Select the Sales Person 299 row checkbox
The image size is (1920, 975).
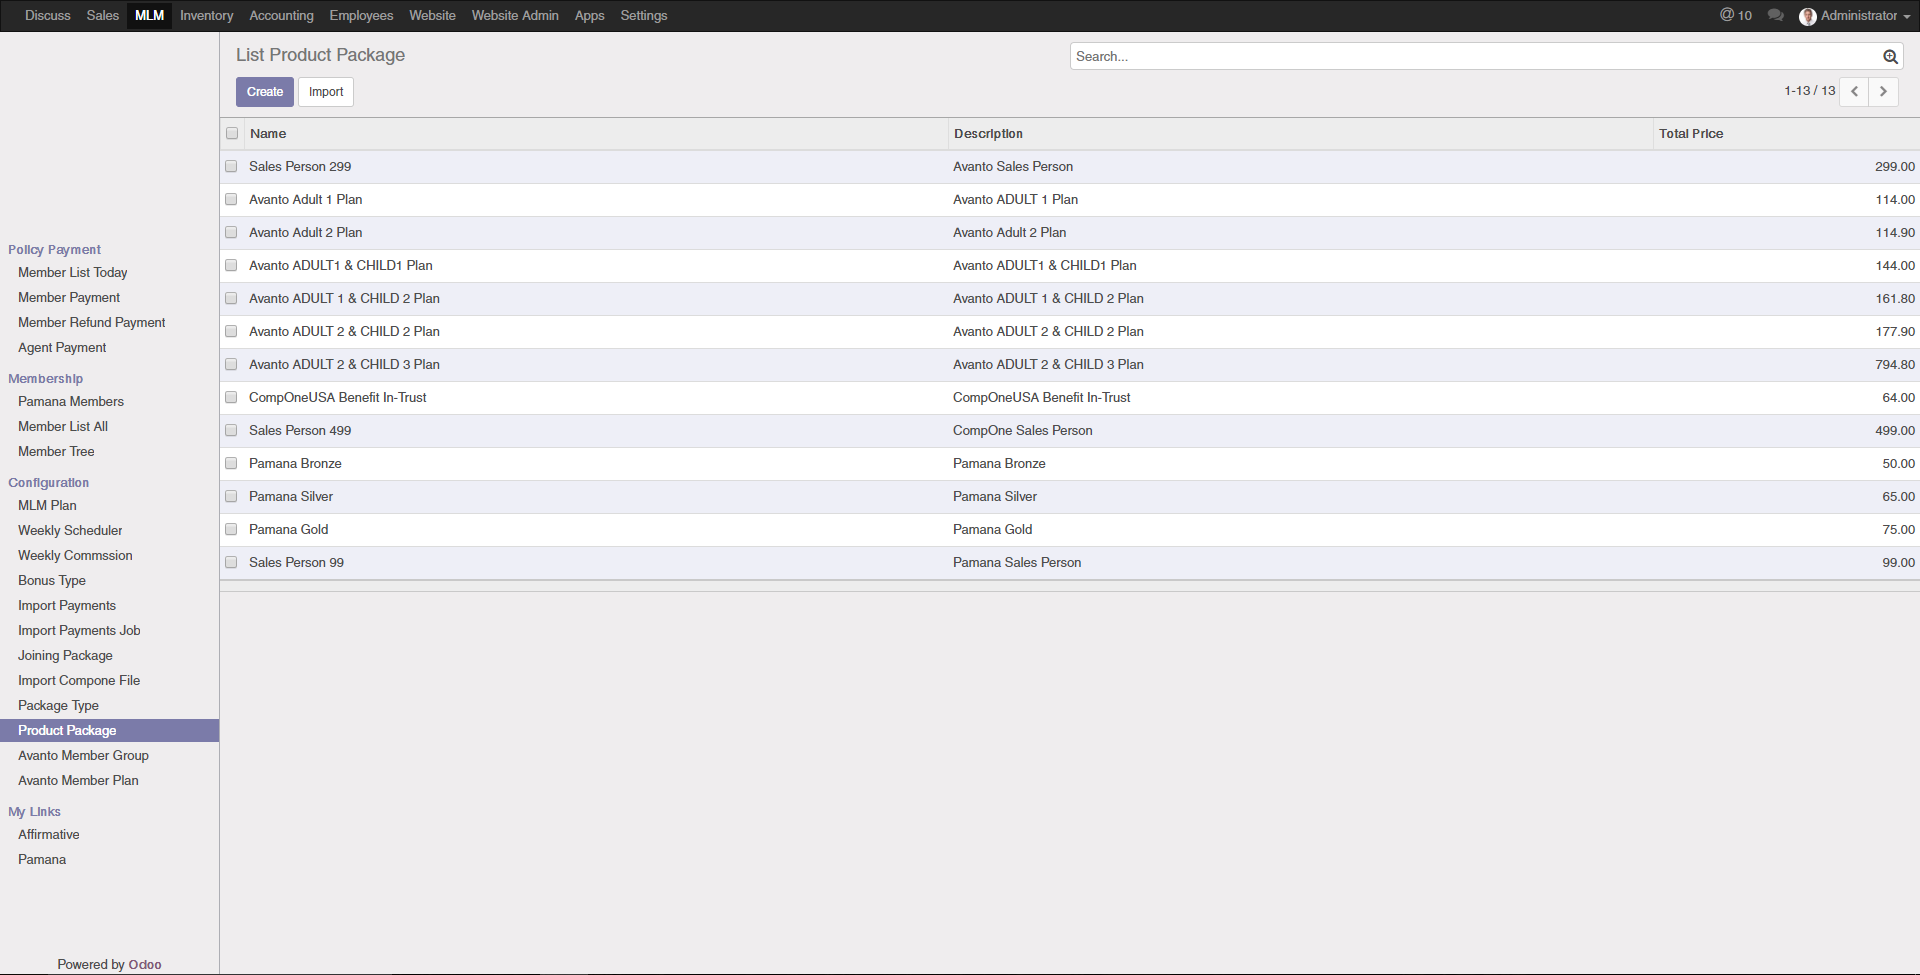pyautogui.click(x=231, y=166)
